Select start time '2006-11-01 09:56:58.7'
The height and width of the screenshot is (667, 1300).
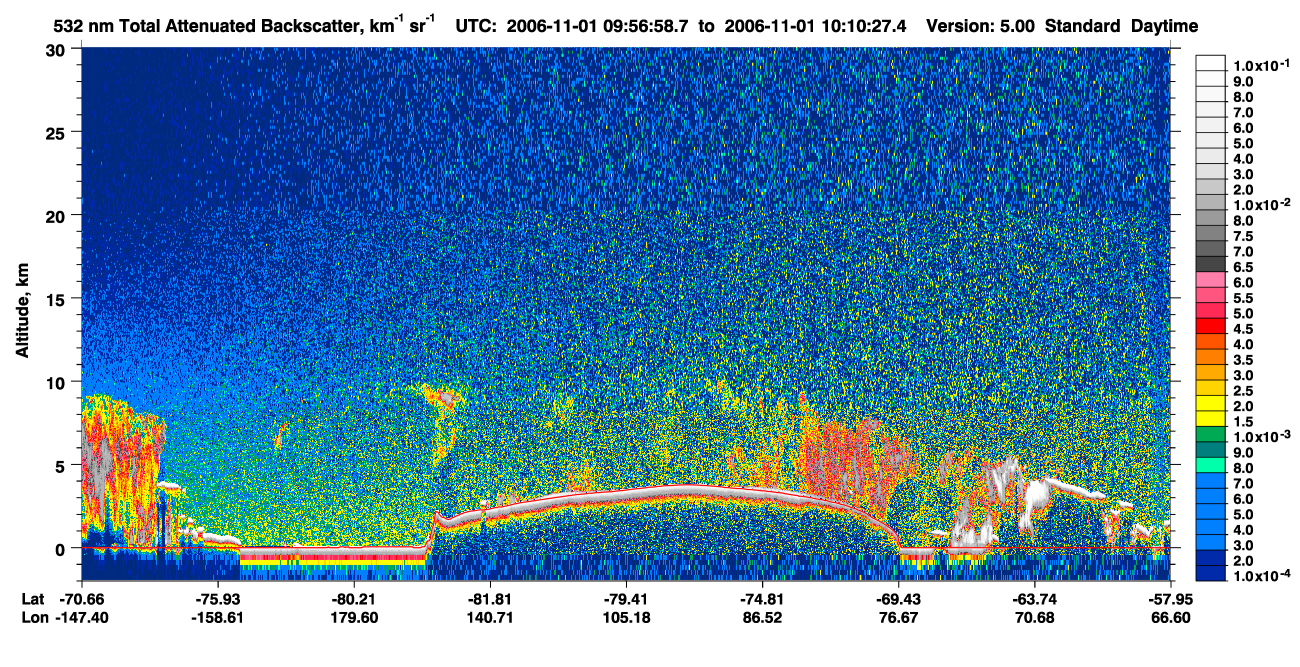coord(596,26)
